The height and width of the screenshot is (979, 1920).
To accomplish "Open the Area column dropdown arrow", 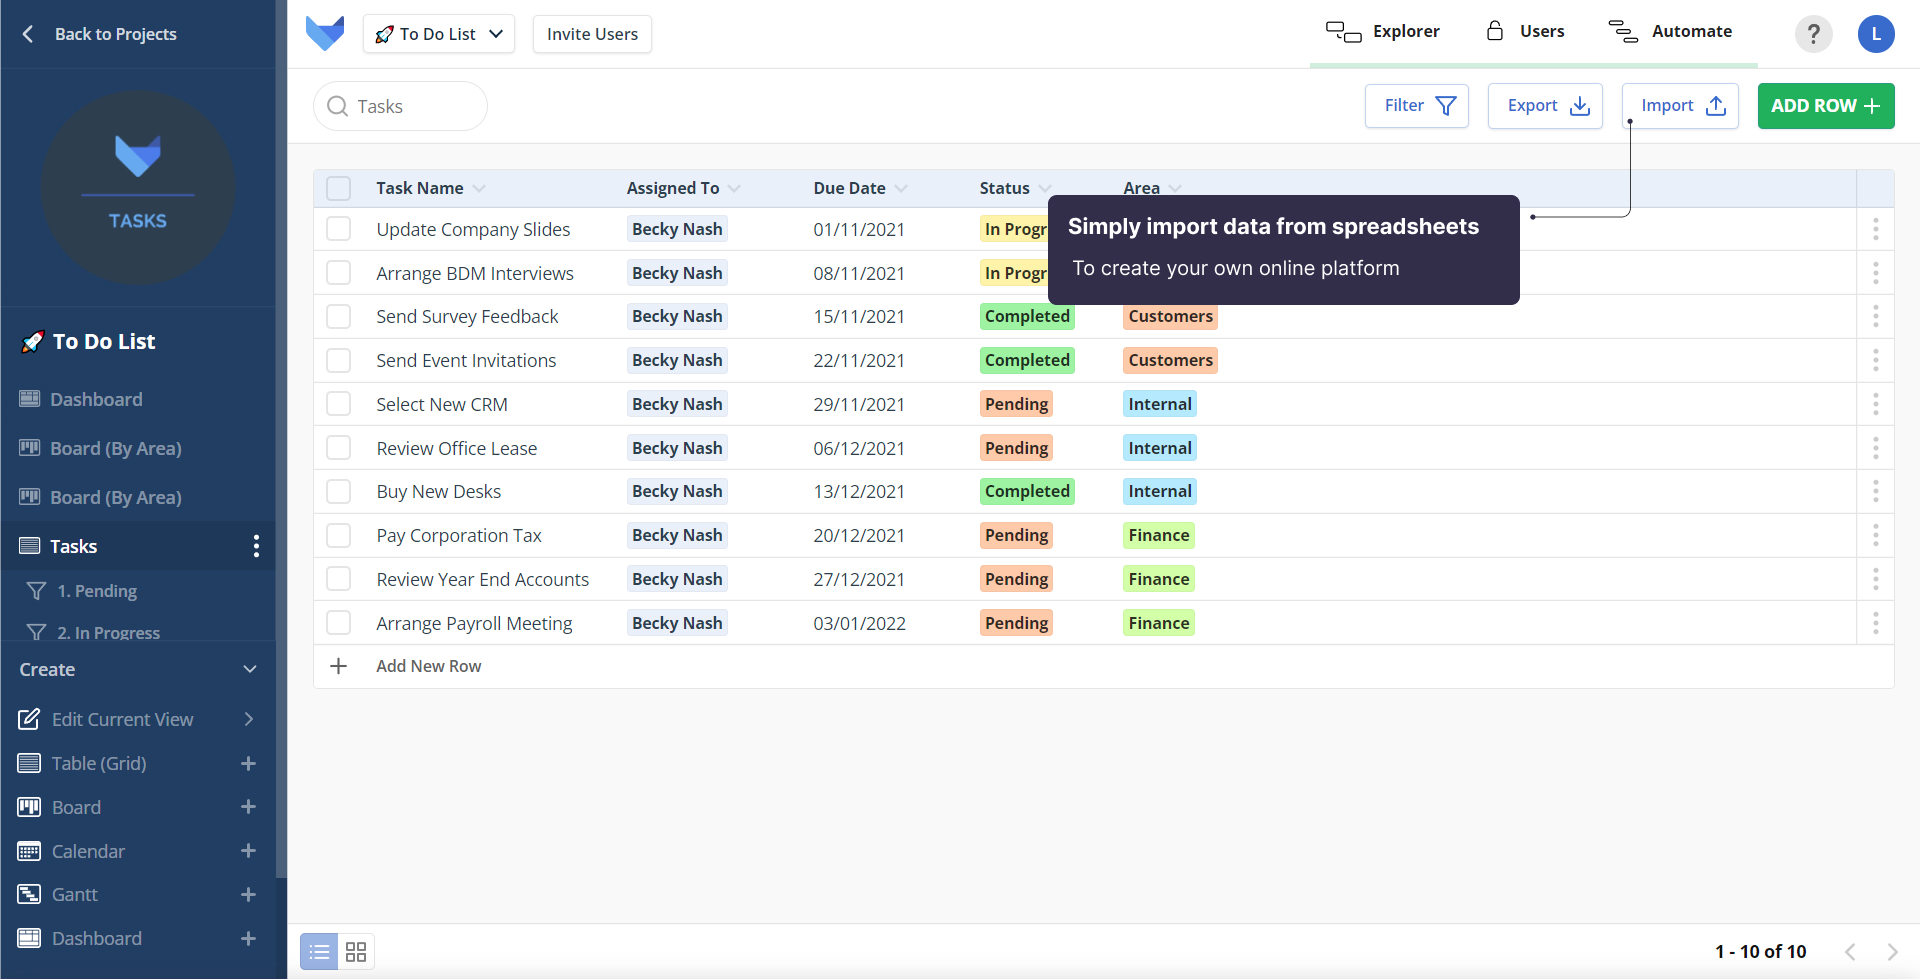I will coord(1175,188).
